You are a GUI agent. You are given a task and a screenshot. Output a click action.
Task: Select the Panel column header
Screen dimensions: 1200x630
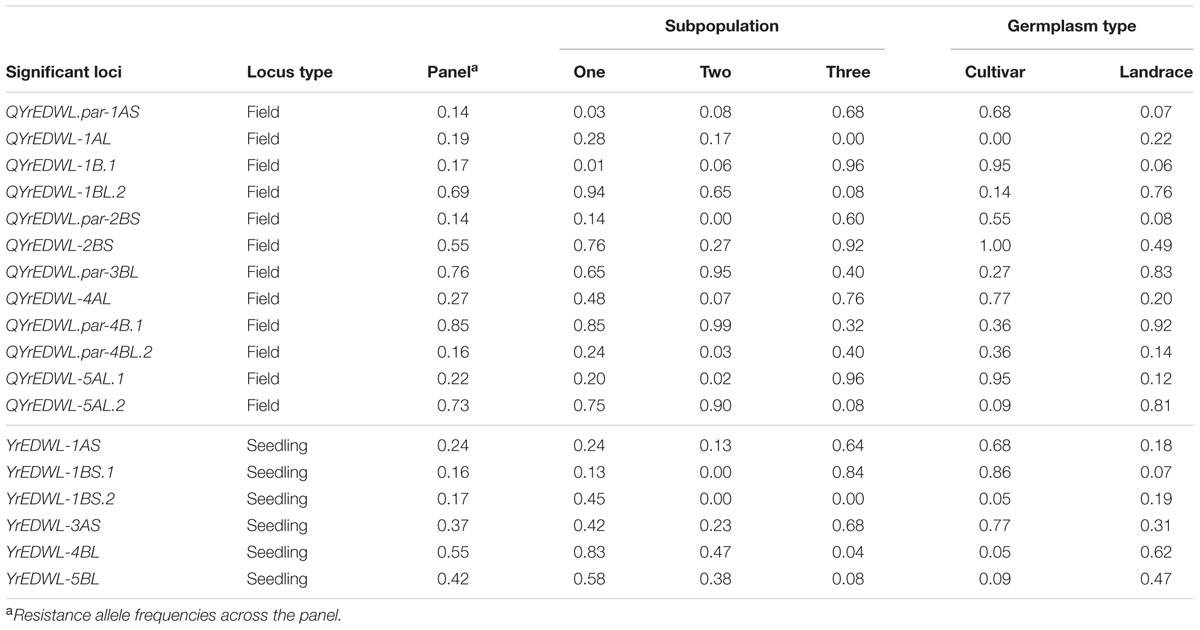pos(448,72)
